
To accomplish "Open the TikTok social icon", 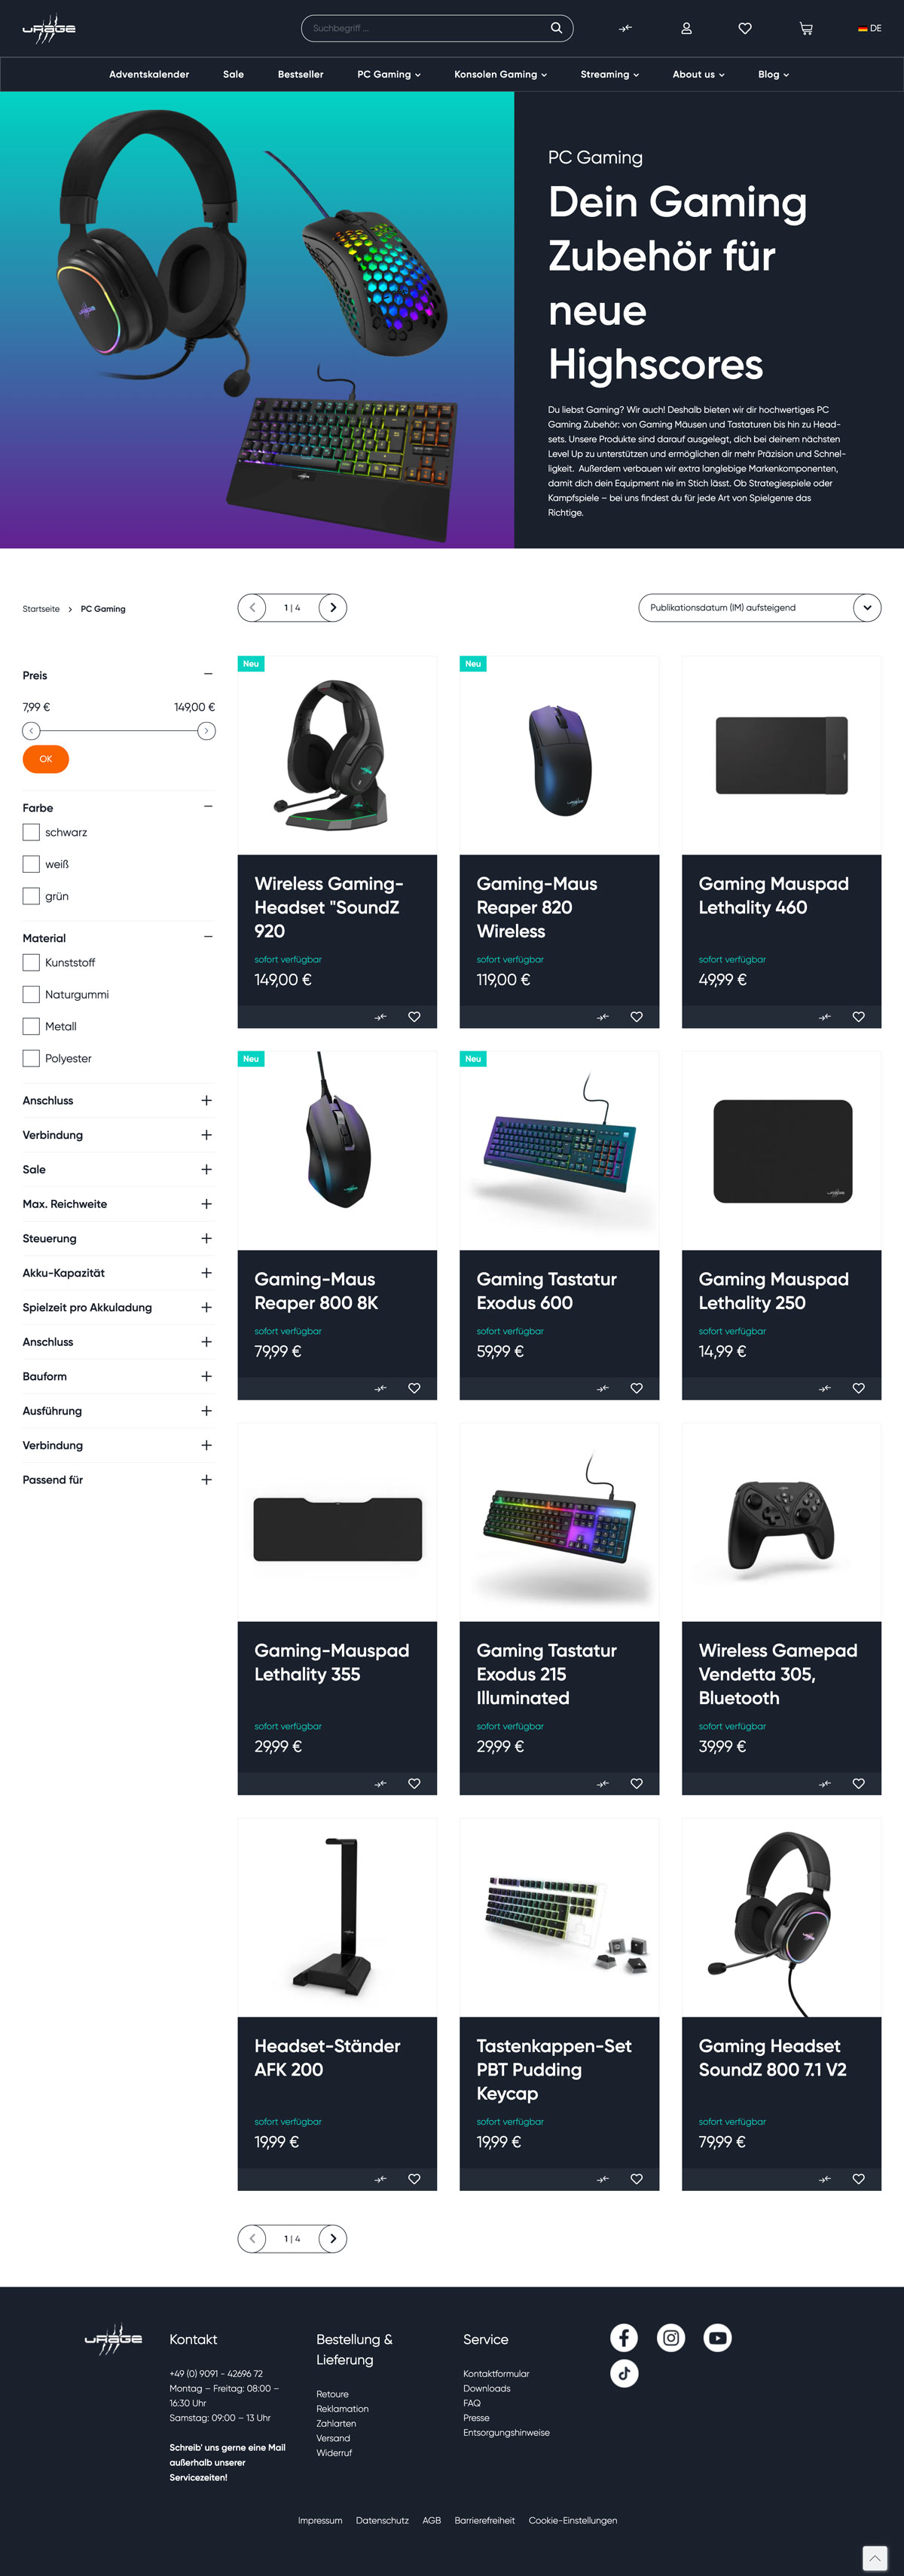I will 624,2373.
